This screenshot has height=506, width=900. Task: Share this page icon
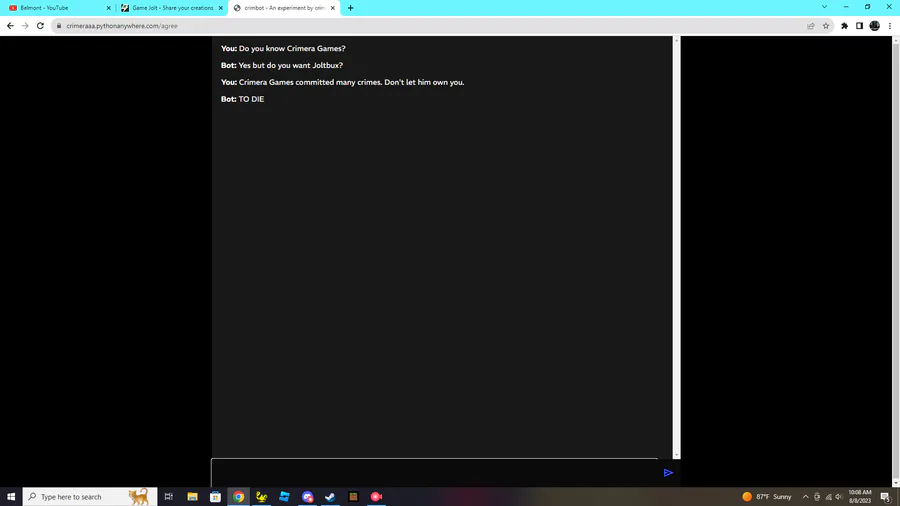(x=810, y=26)
